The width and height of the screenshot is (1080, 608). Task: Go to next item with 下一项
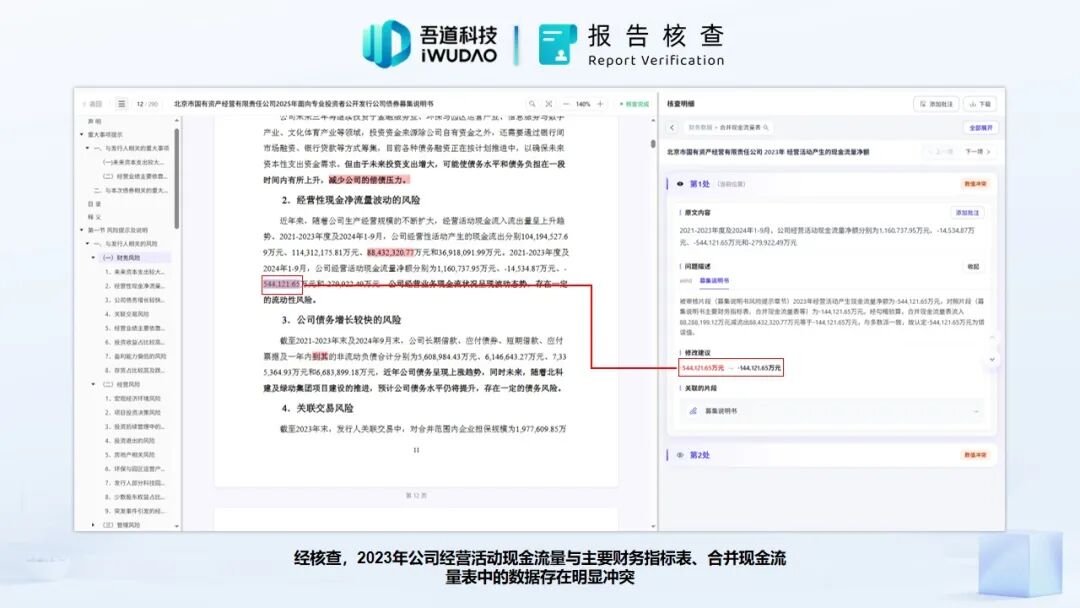978,151
